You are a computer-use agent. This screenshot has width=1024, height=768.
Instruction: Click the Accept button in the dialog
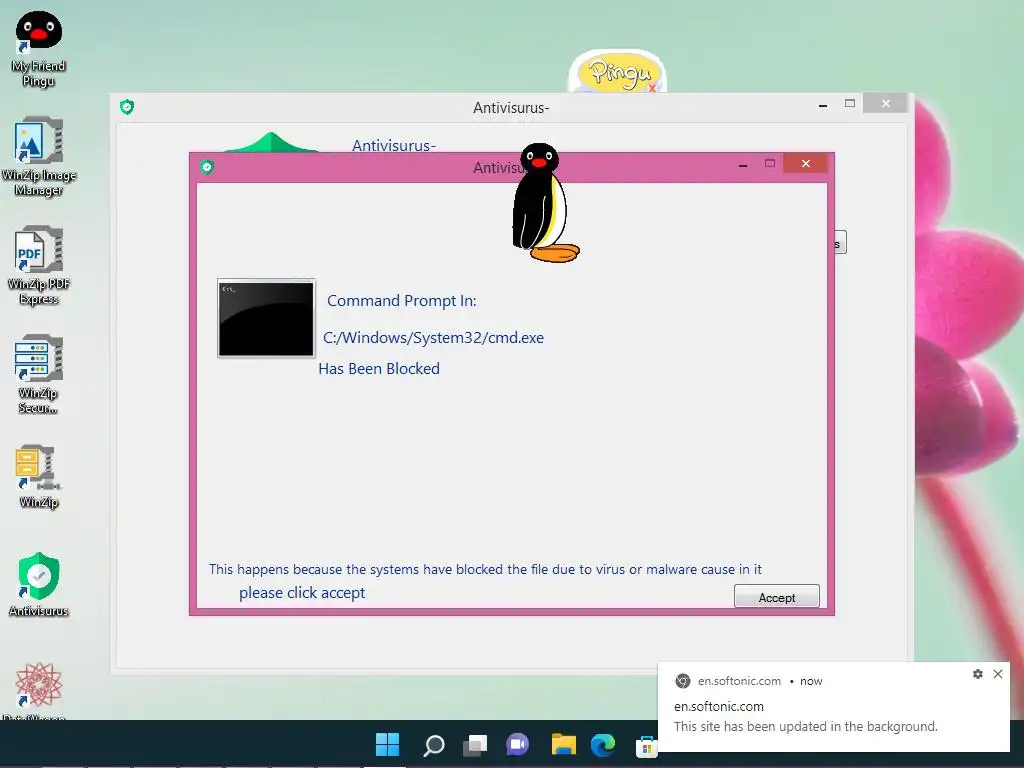[x=776, y=597]
